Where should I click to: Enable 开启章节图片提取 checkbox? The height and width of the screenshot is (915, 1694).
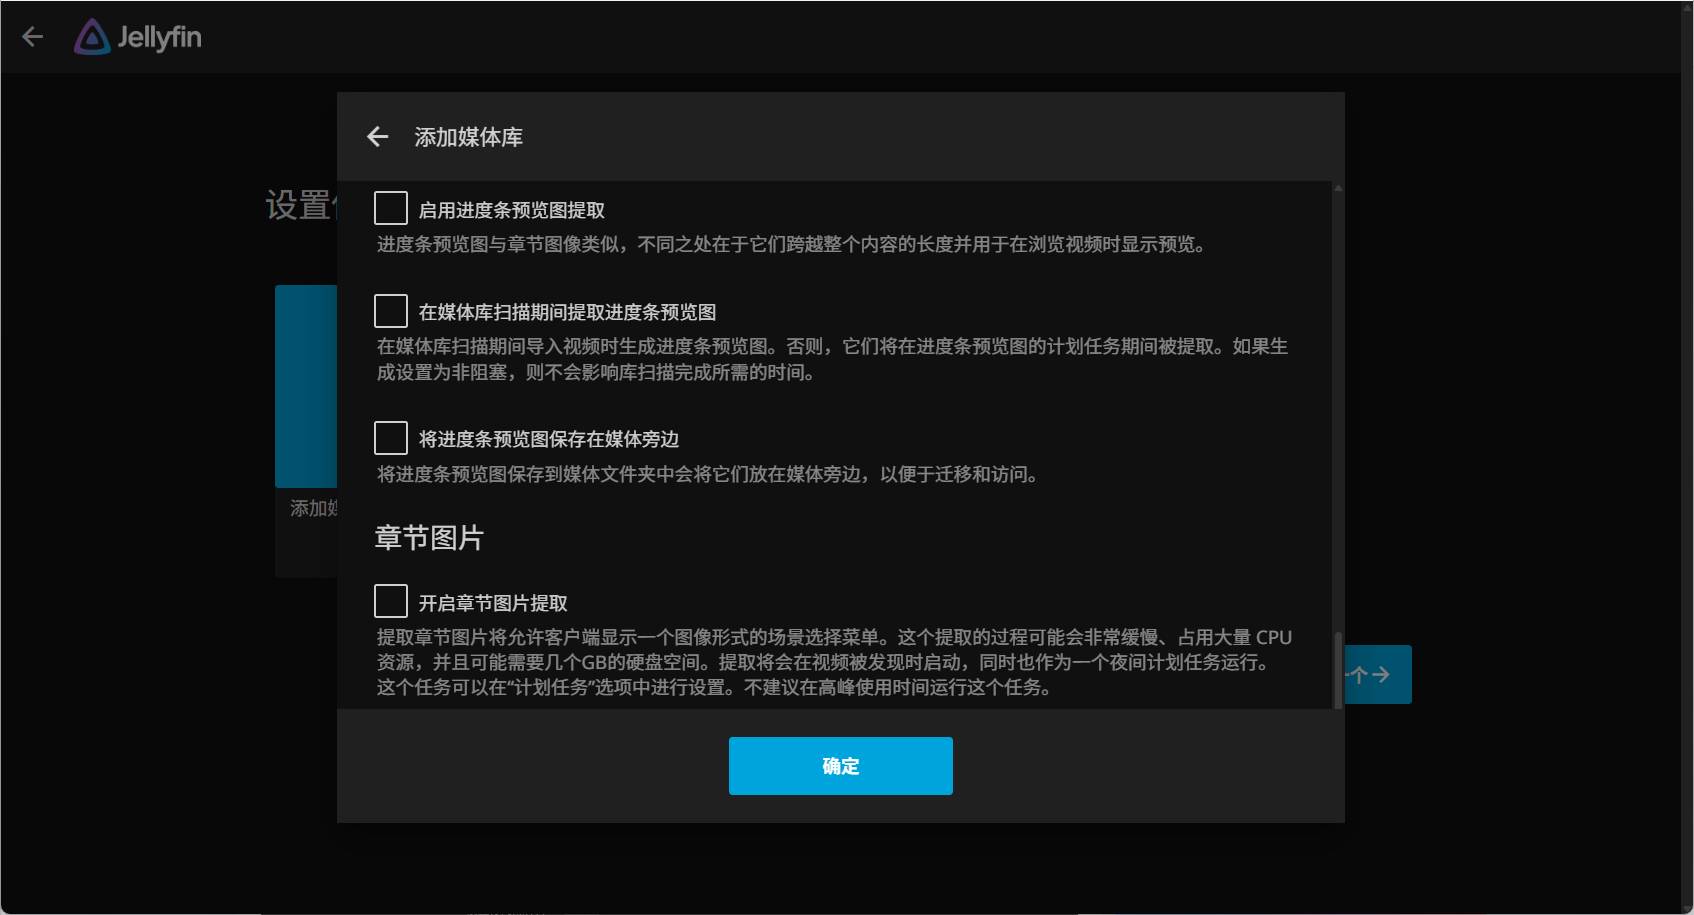pyautogui.click(x=391, y=601)
